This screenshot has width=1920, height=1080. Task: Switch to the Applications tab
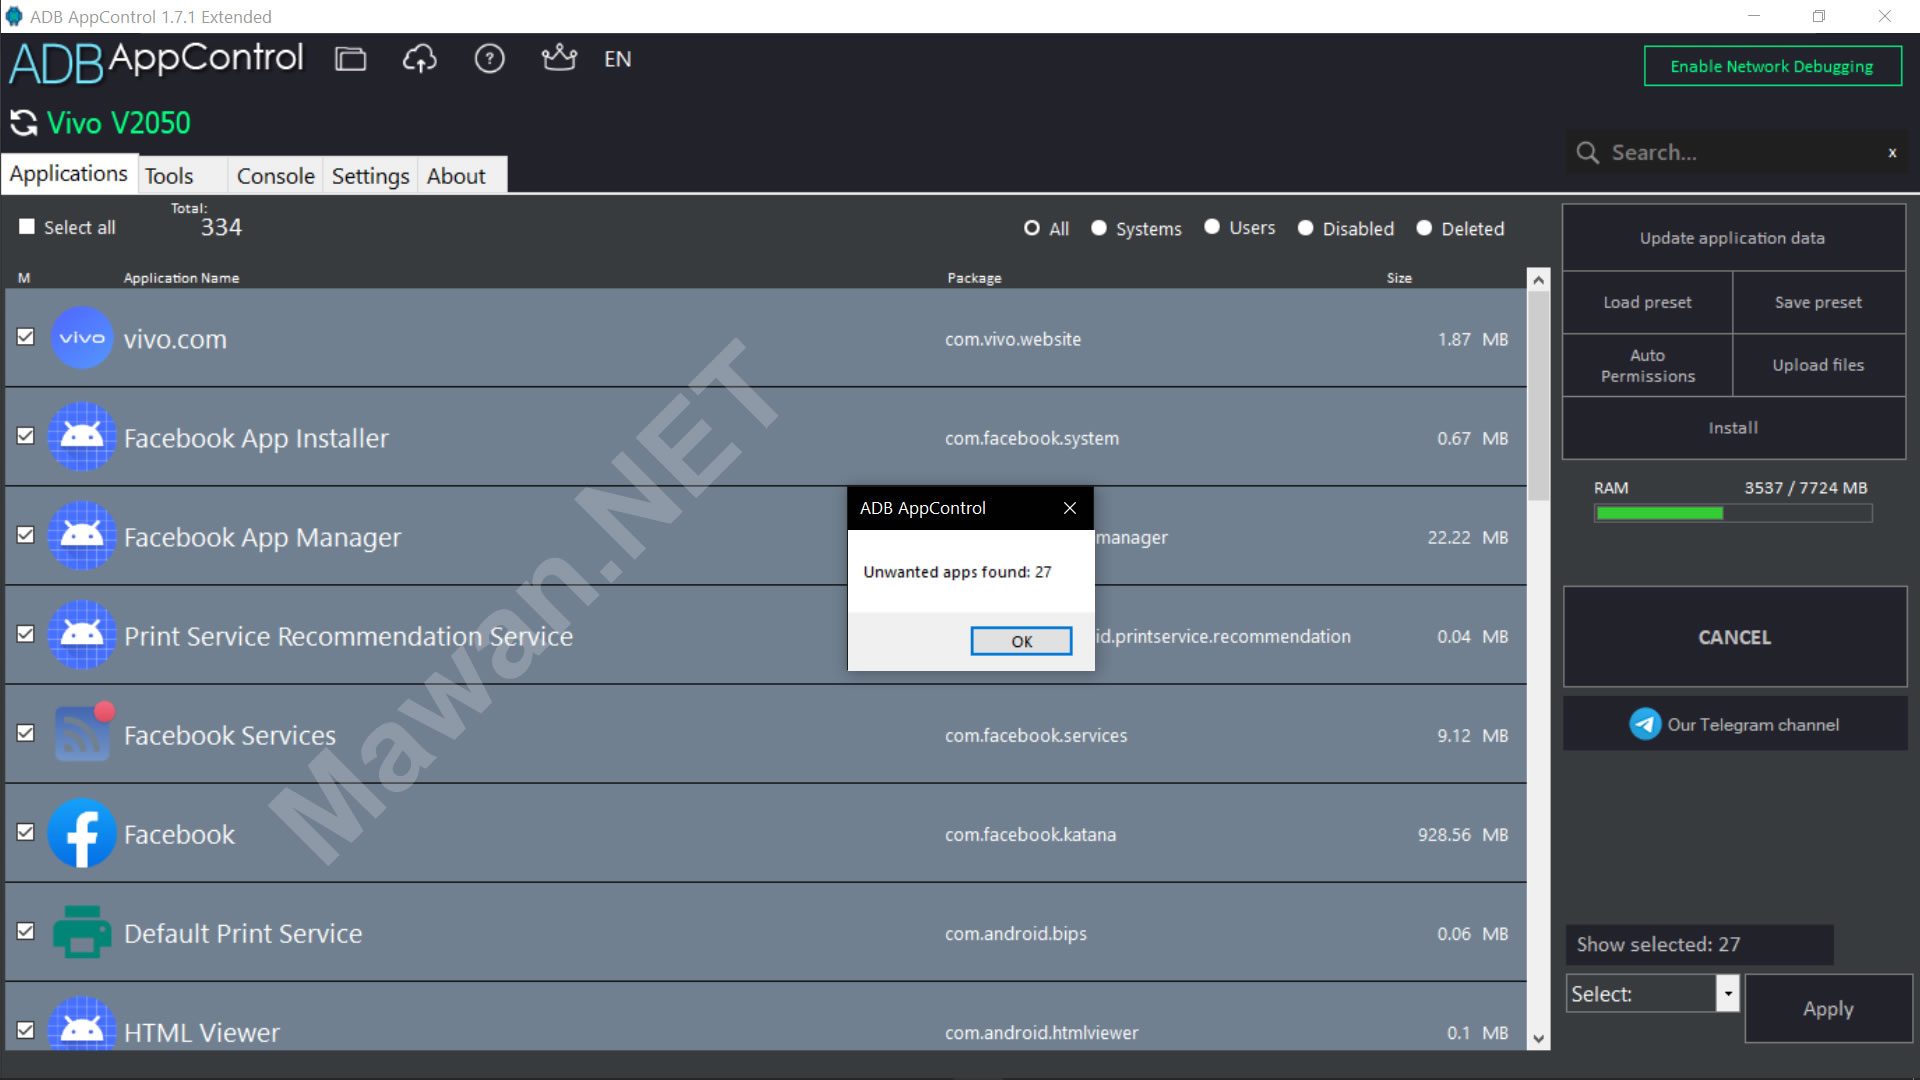[69, 174]
